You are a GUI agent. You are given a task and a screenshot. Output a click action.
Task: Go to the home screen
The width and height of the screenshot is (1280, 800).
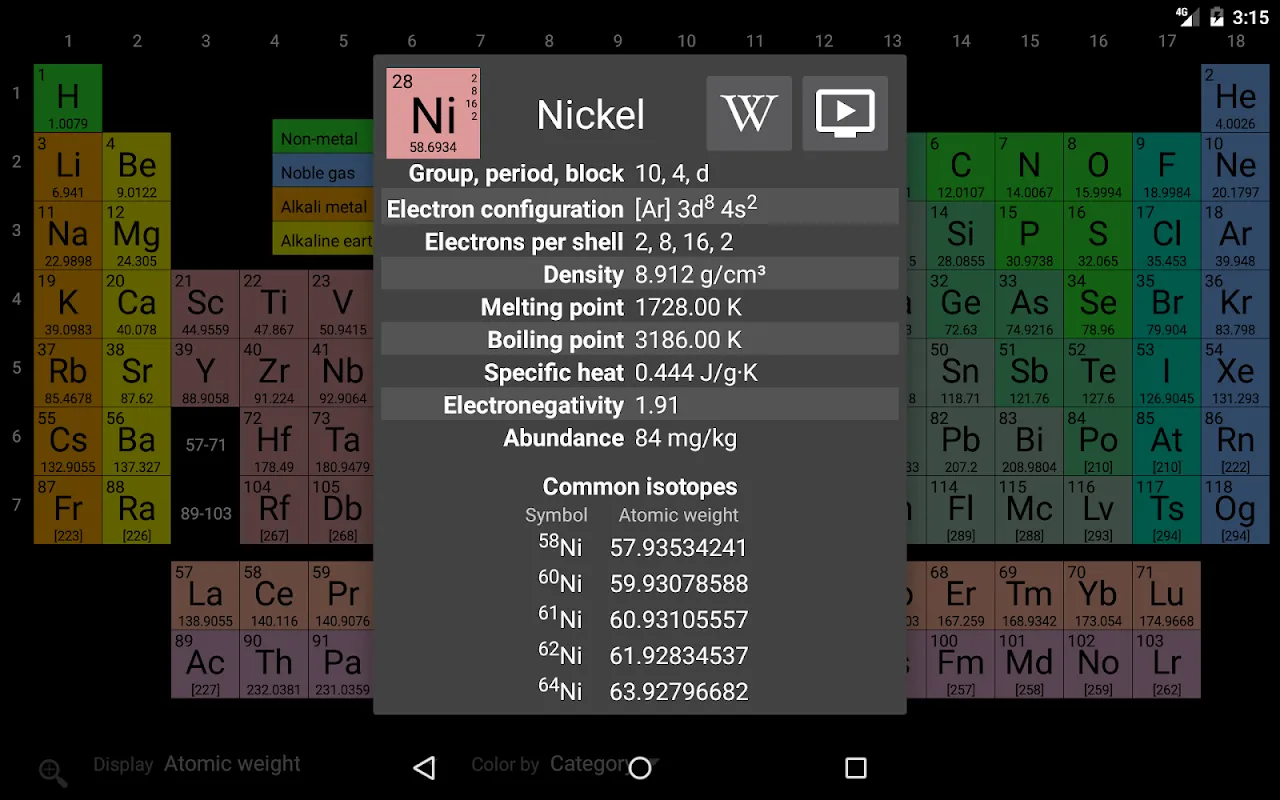click(x=640, y=767)
